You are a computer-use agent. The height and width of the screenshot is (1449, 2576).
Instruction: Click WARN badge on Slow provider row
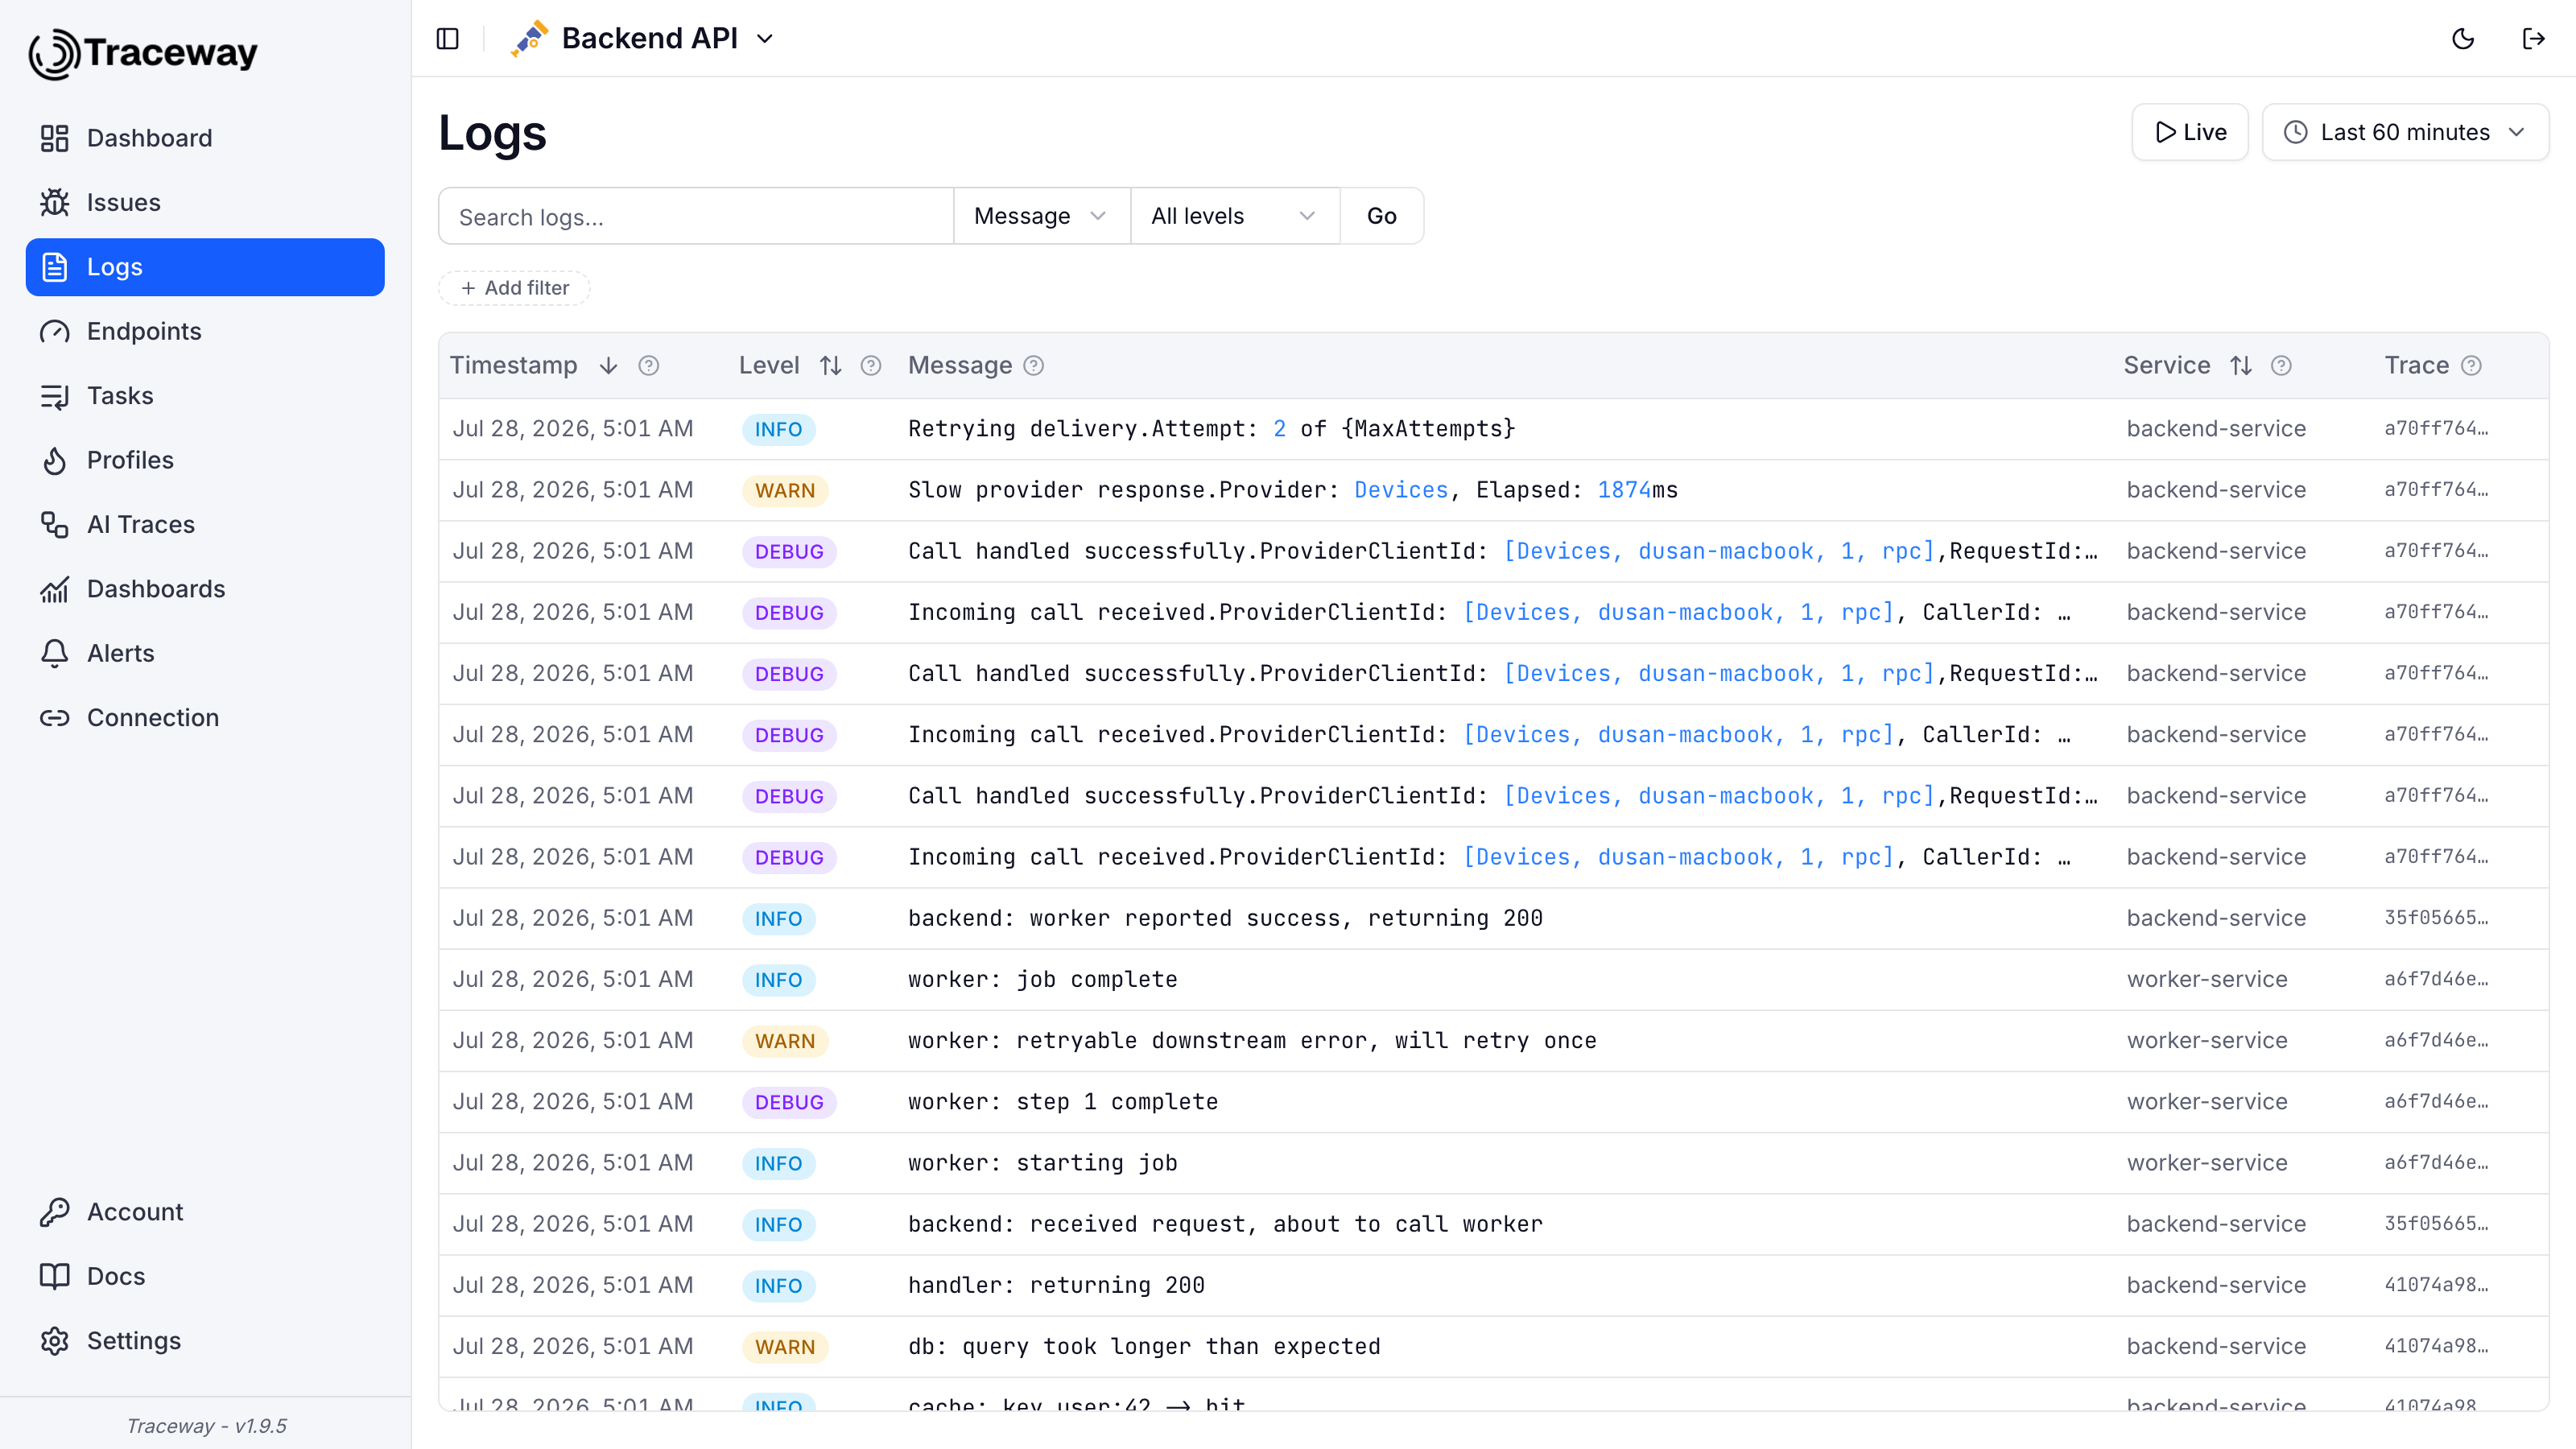(x=785, y=491)
